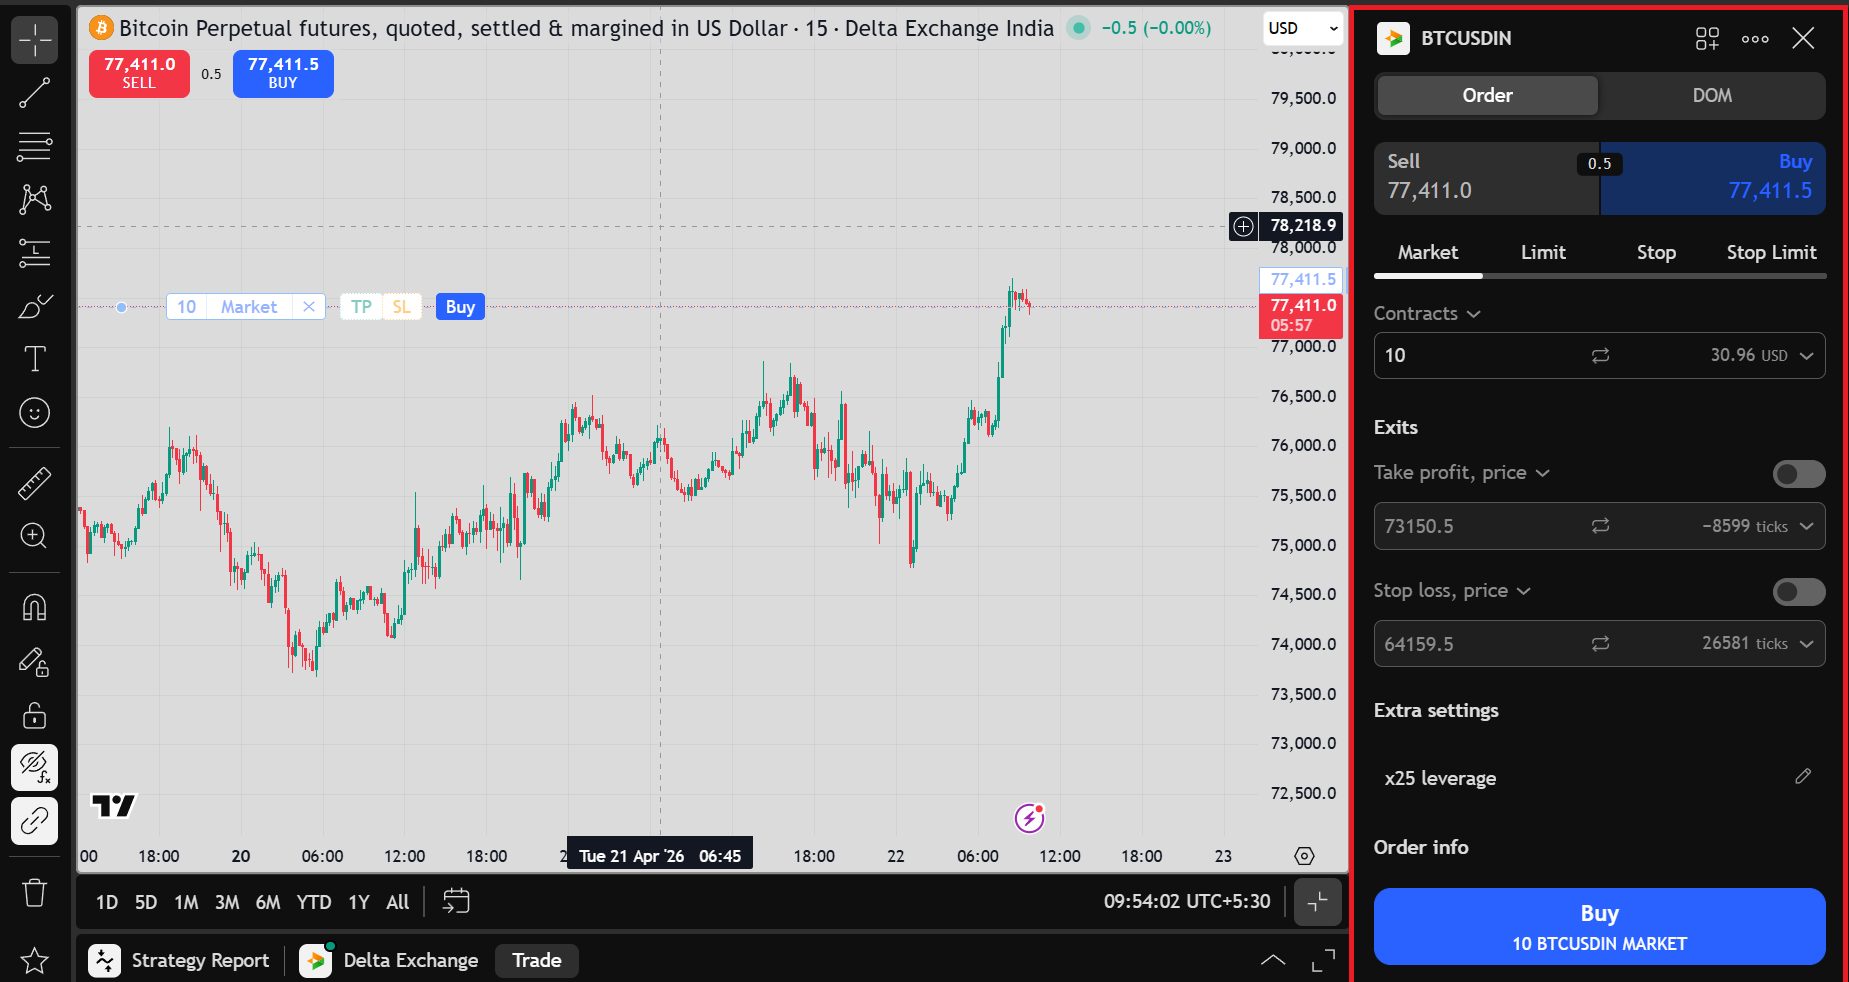1849x982 pixels.
Task: Open the go to date calendar
Action: (x=456, y=902)
